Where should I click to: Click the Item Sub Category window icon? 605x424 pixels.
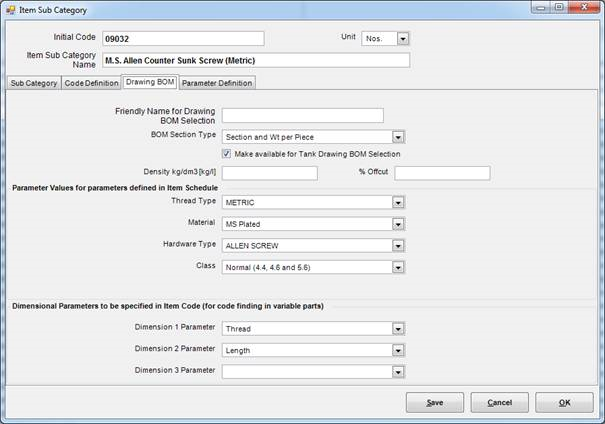[x=11, y=10]
